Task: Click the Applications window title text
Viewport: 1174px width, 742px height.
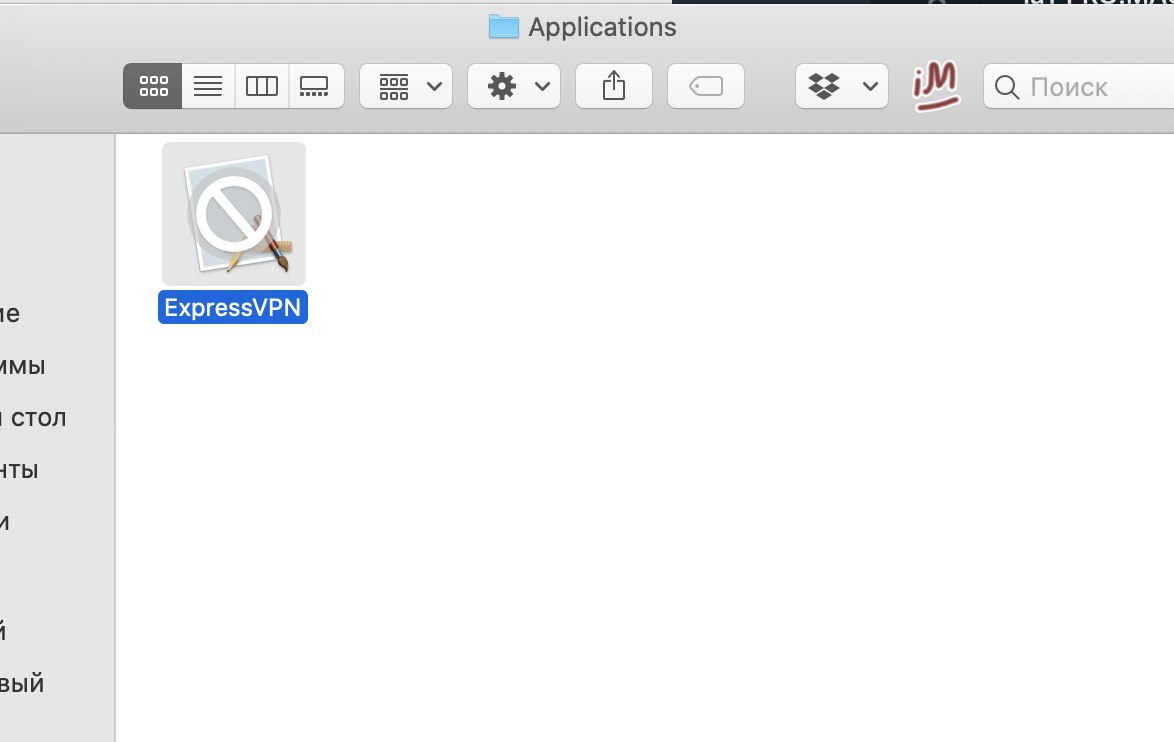Action: point(602,27)
